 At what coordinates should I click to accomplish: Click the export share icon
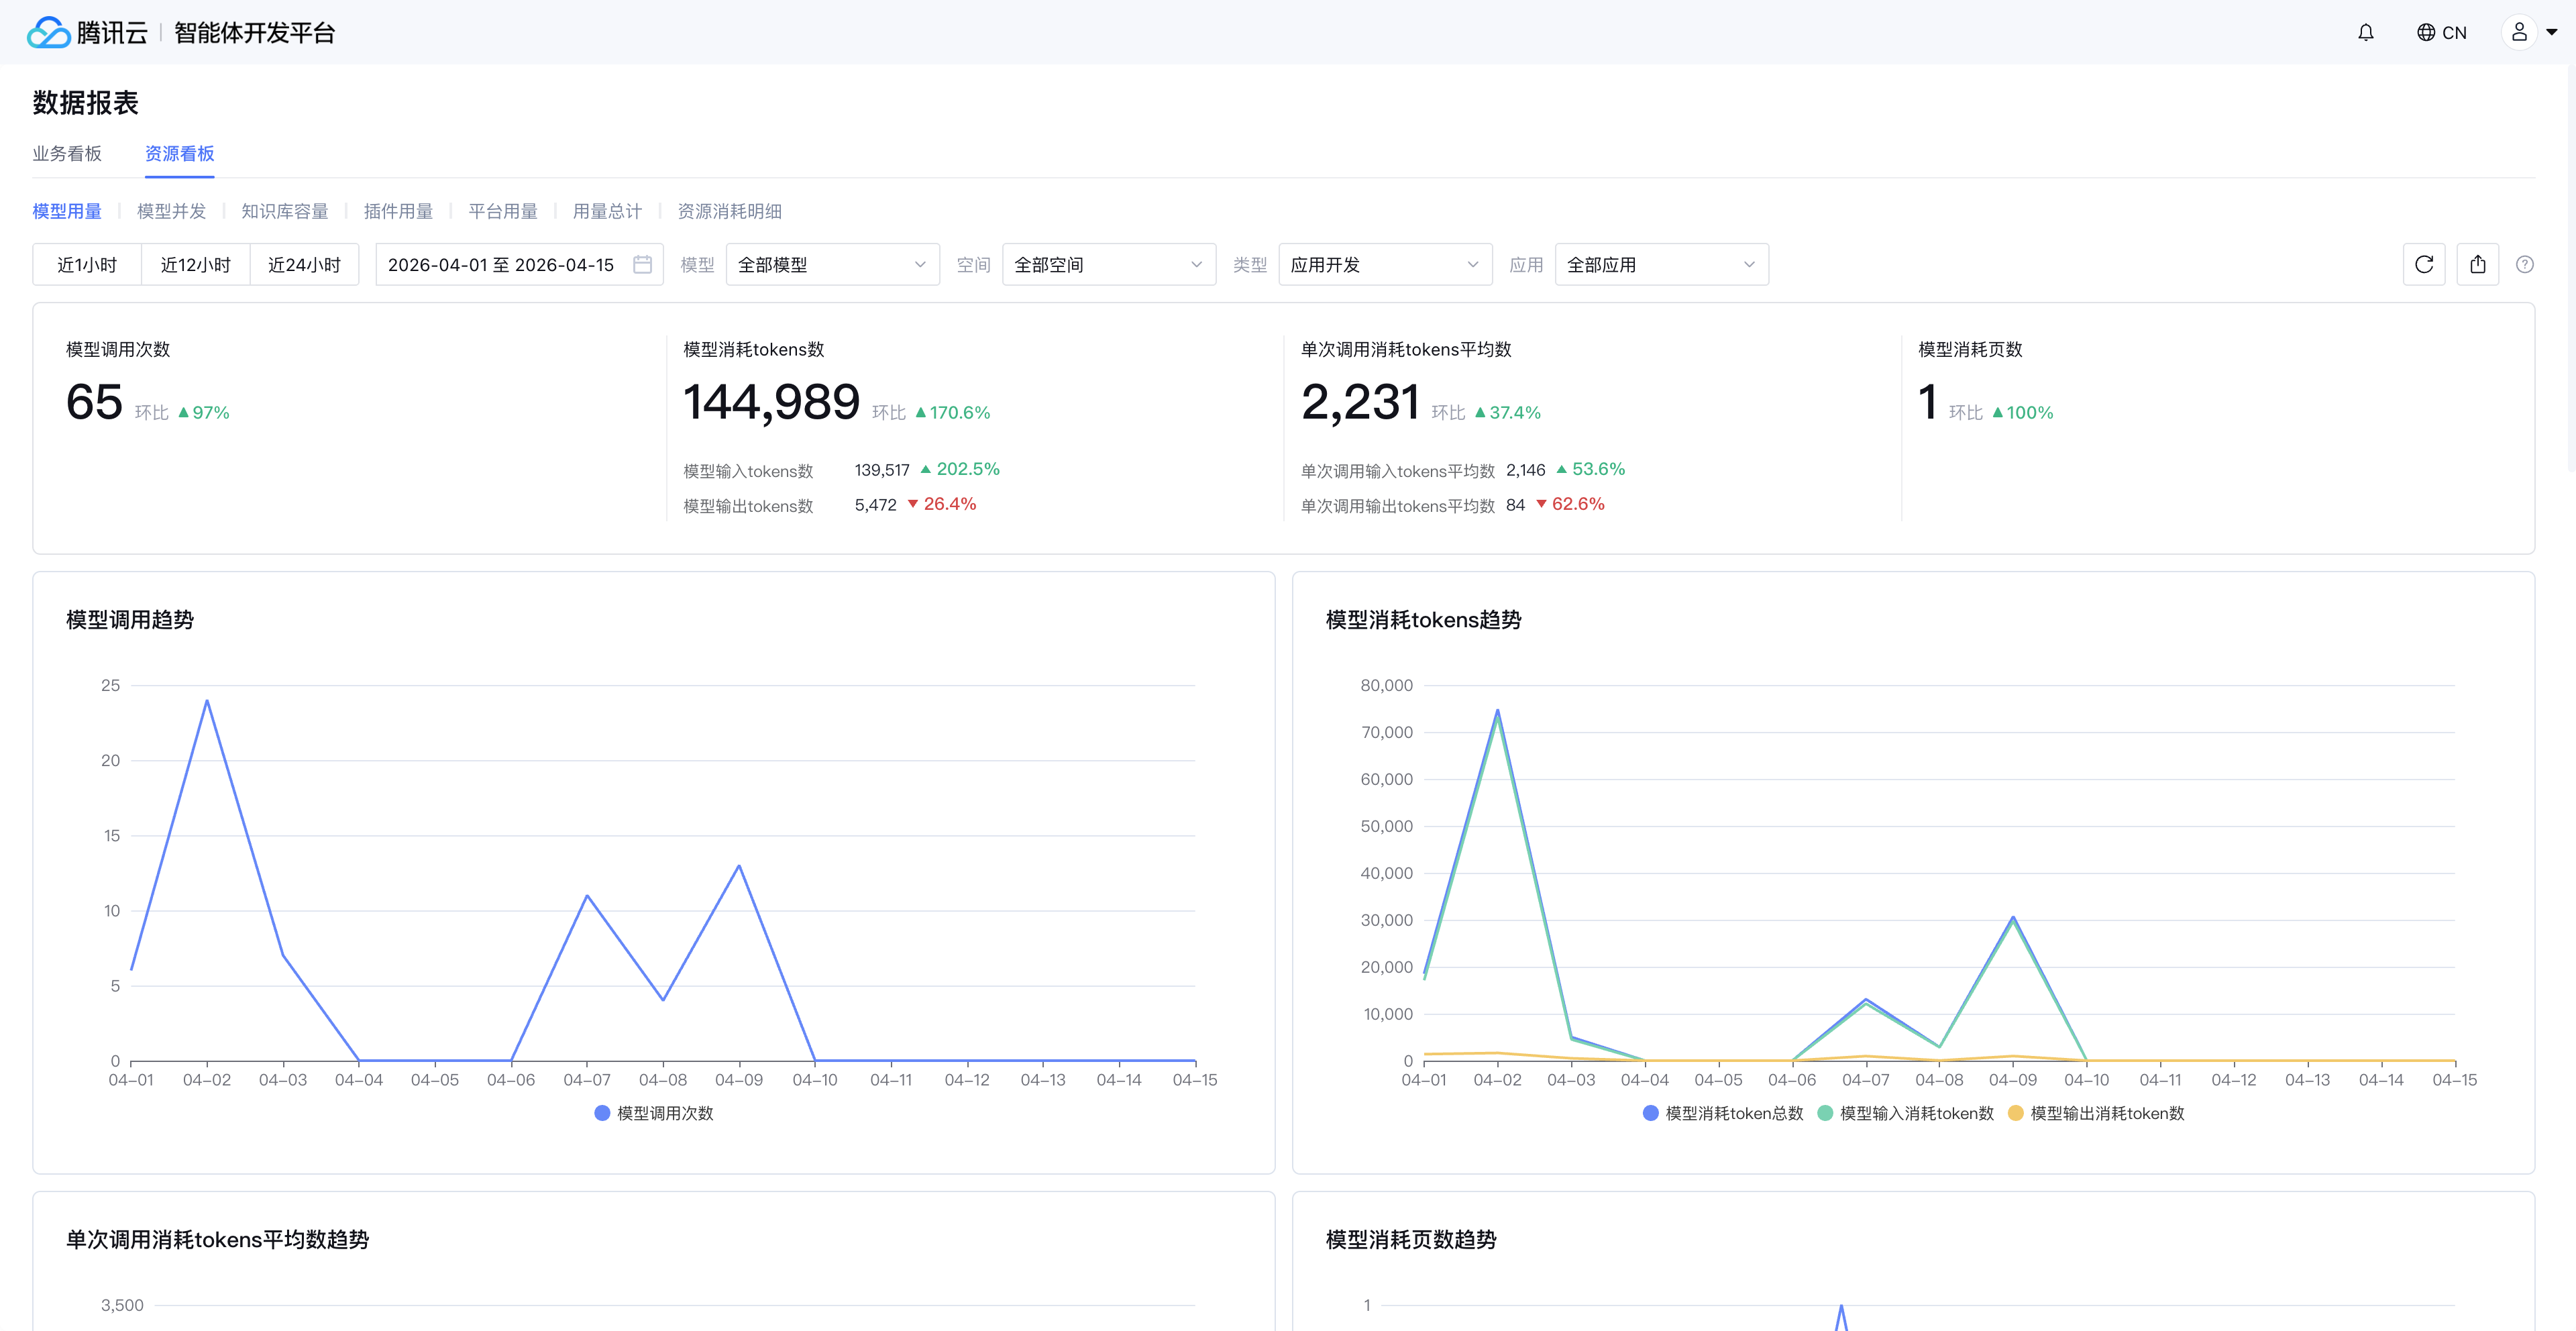click(x=2477, y=265)
